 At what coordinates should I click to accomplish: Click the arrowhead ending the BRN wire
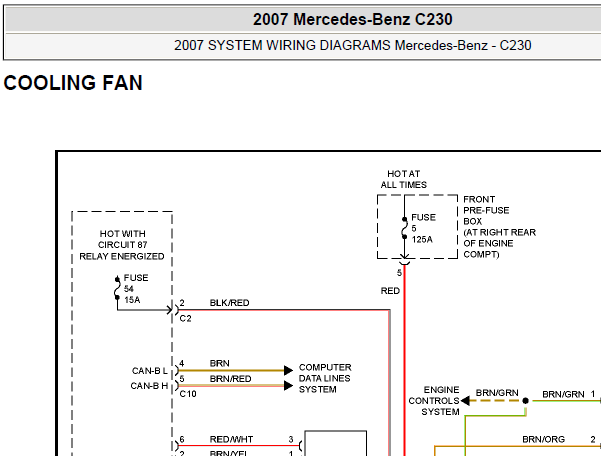coord(288,371)
